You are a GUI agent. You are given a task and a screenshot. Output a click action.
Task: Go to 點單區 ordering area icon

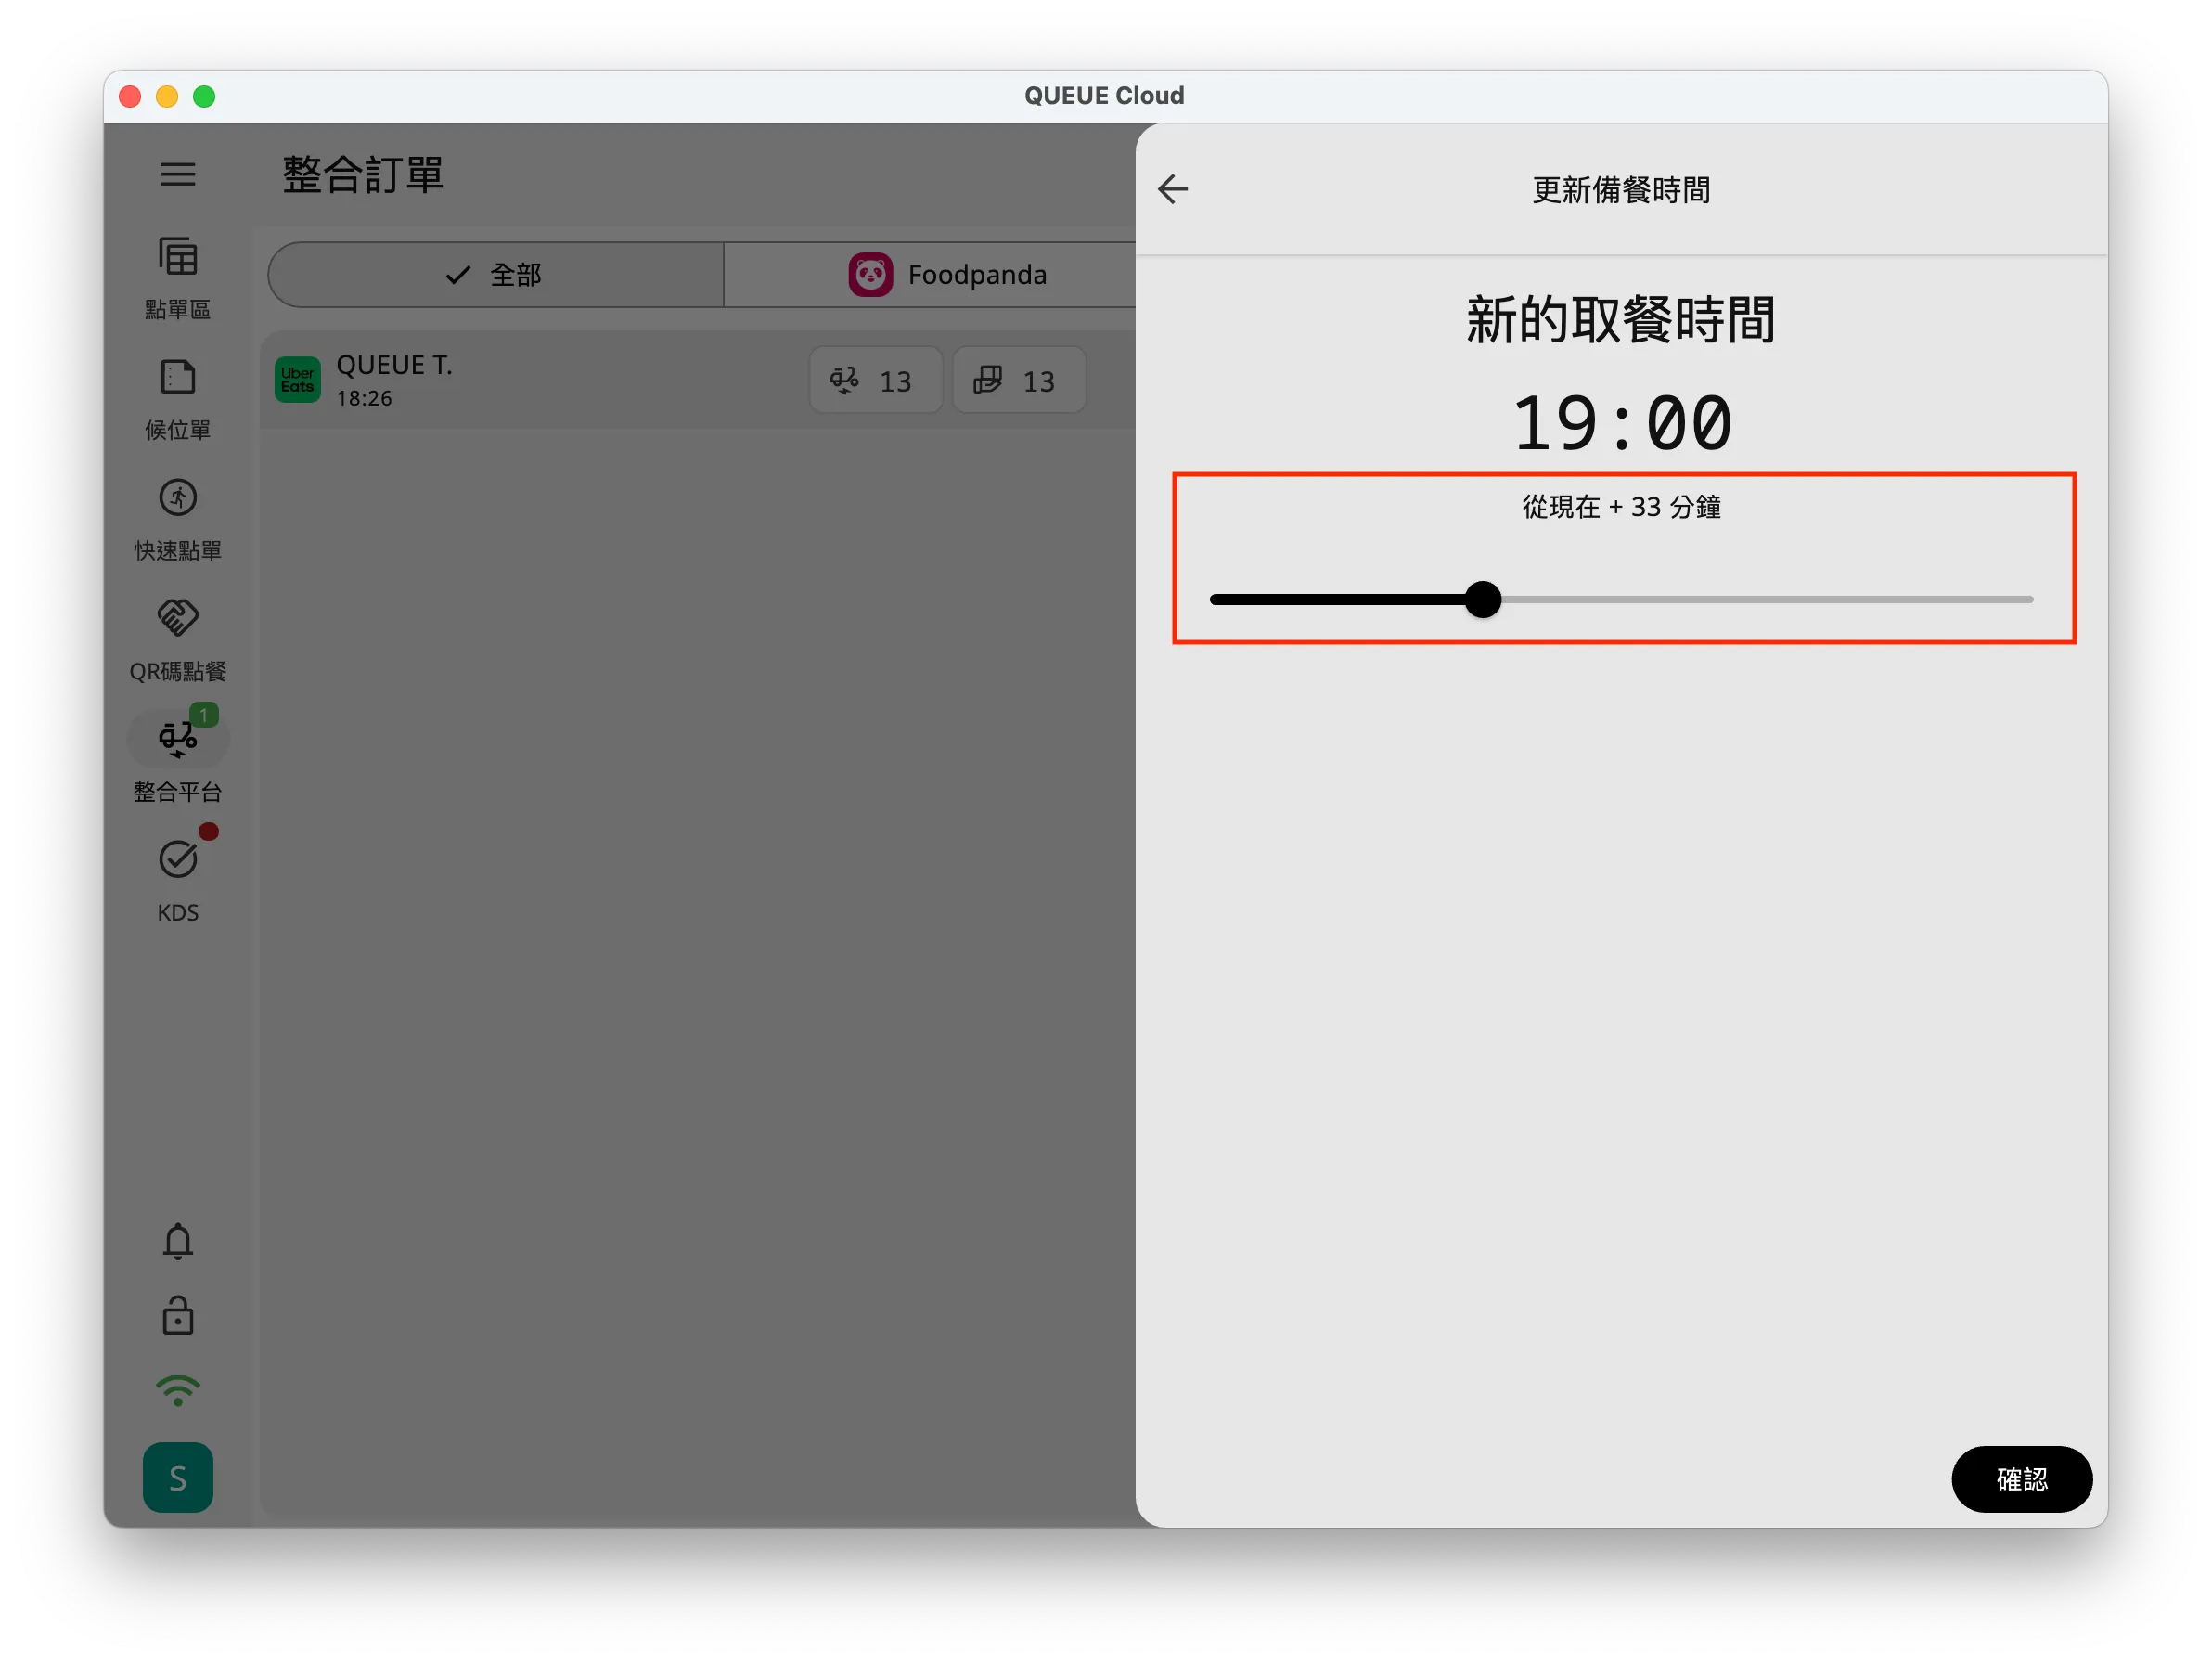click(178, 258)
